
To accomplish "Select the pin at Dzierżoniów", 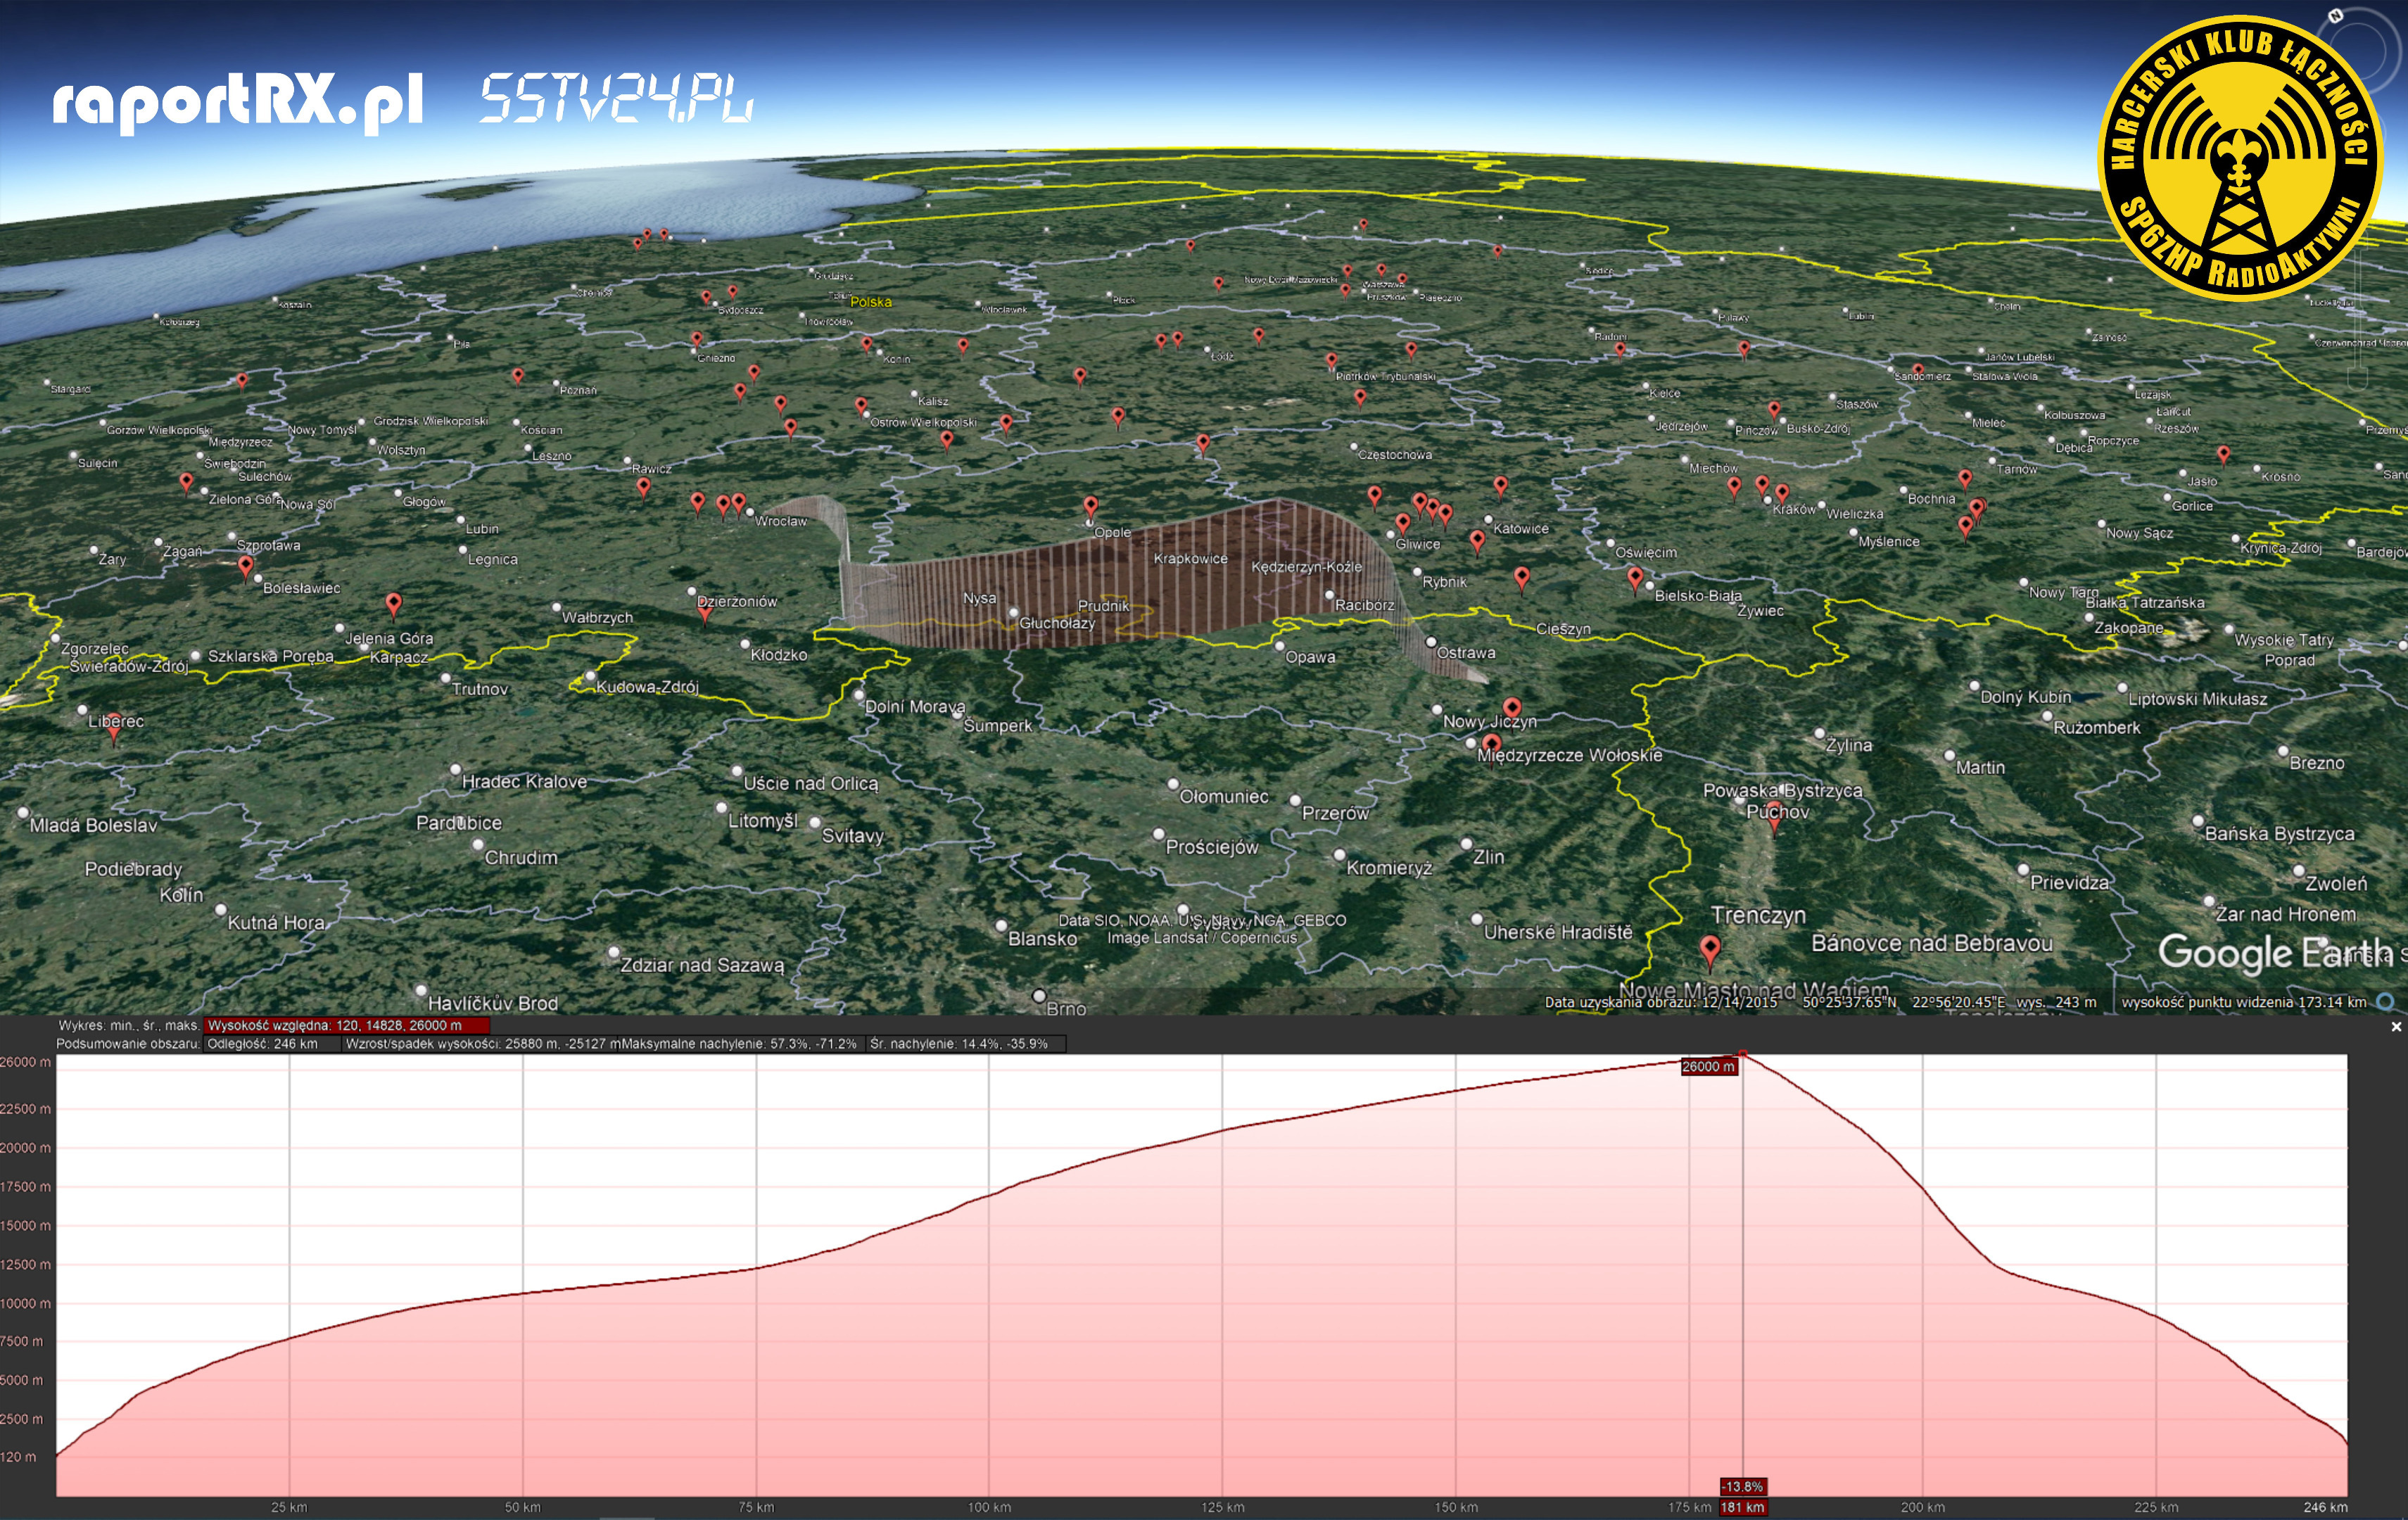I will [705, 610].
